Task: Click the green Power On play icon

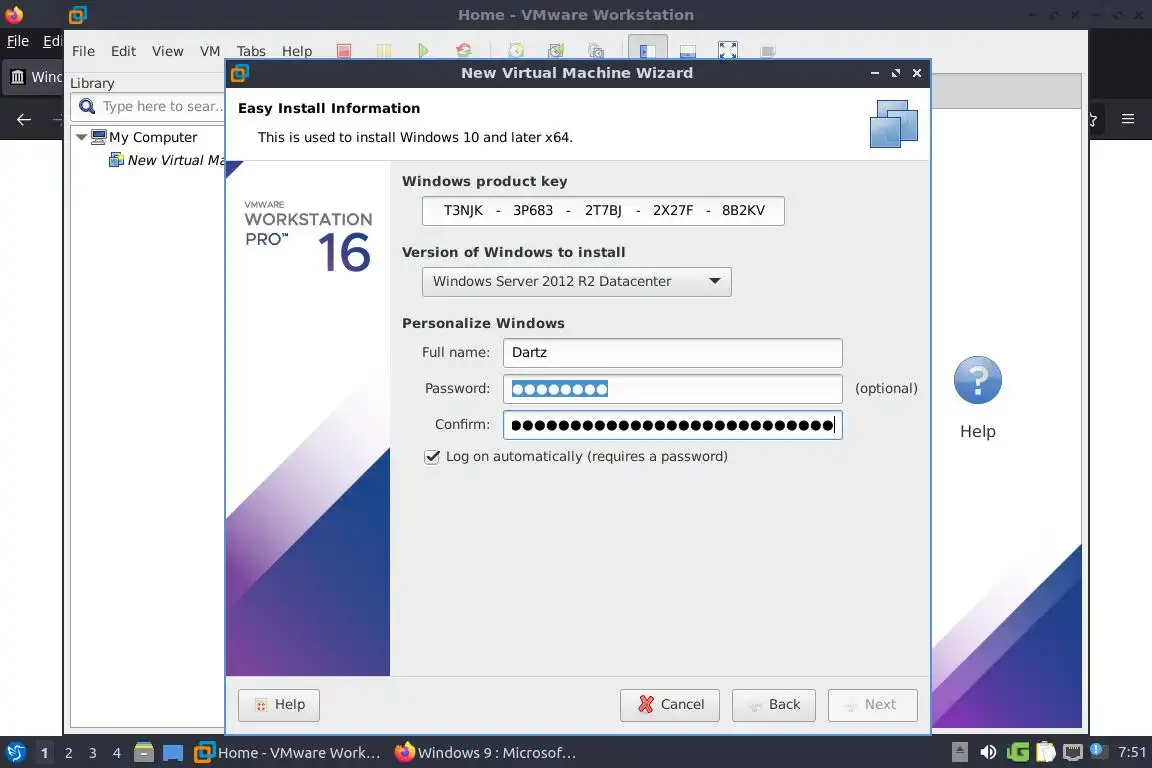Action: (x=423, y=51)
